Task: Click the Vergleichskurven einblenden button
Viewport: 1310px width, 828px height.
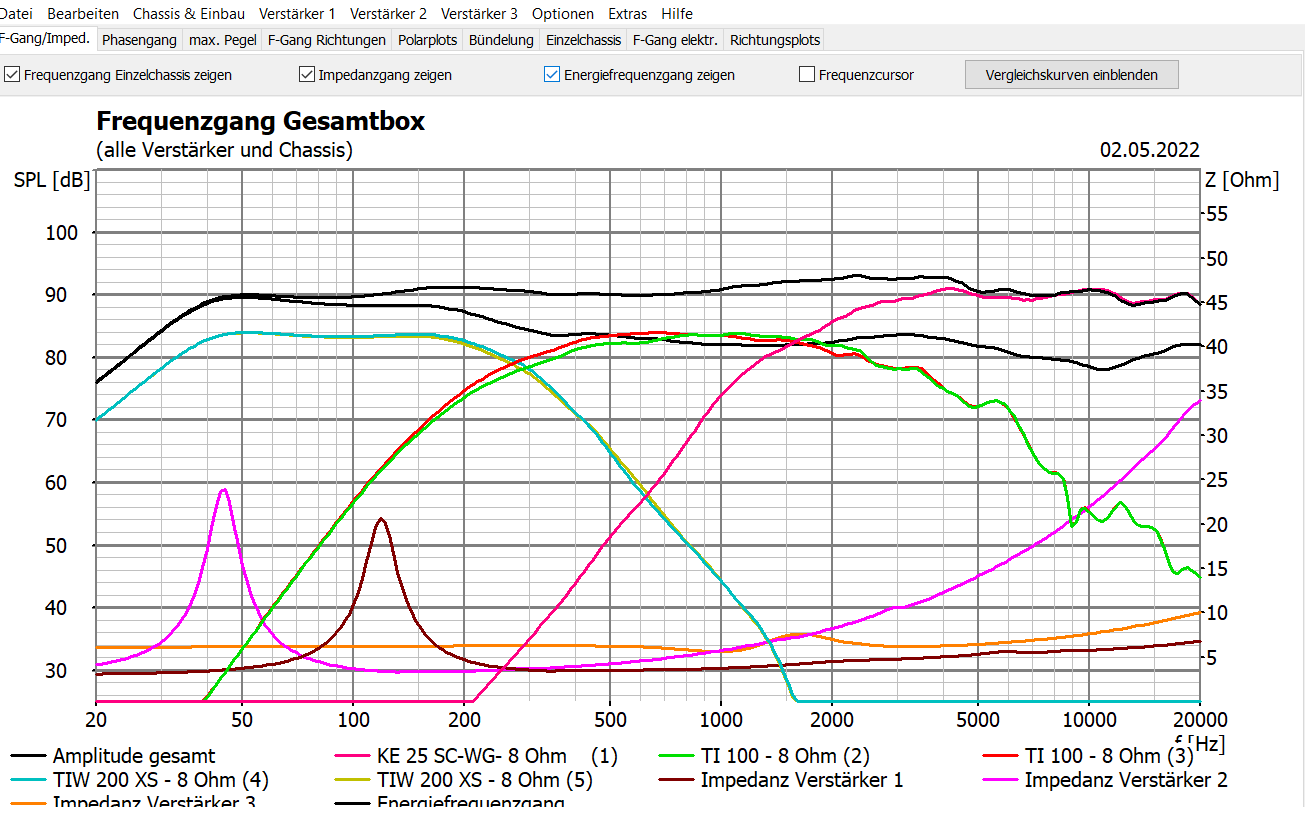Action: pos(1072,75)
